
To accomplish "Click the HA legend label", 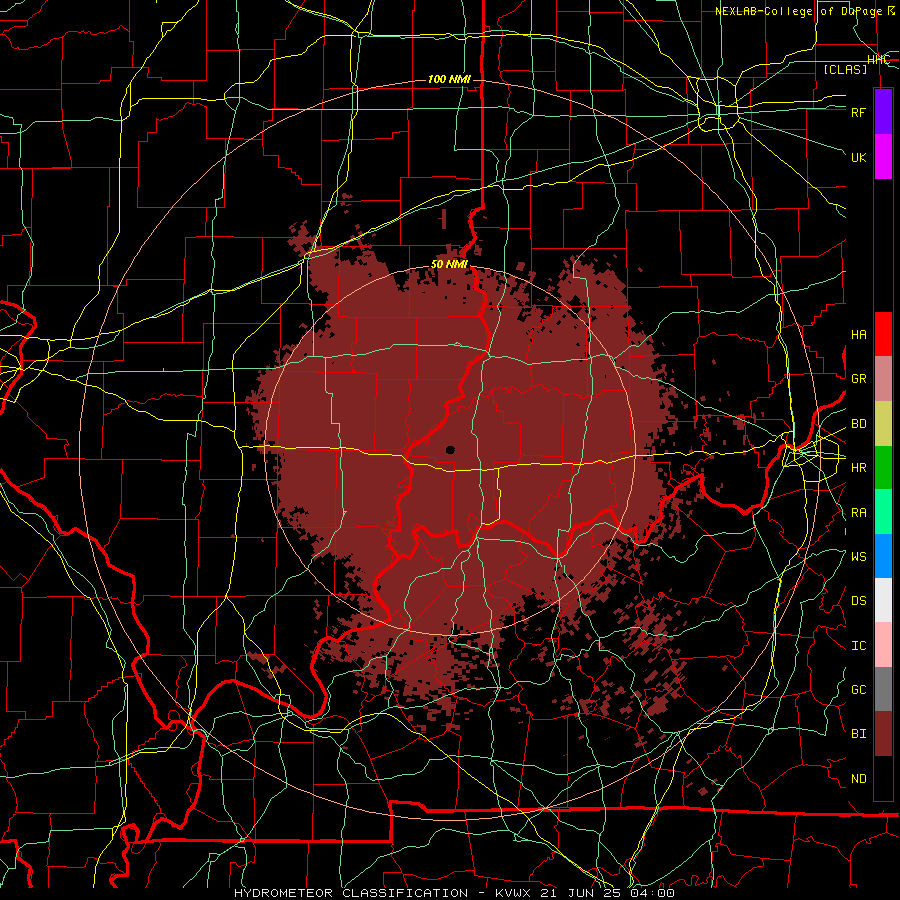I will click(x=858, y=335).
